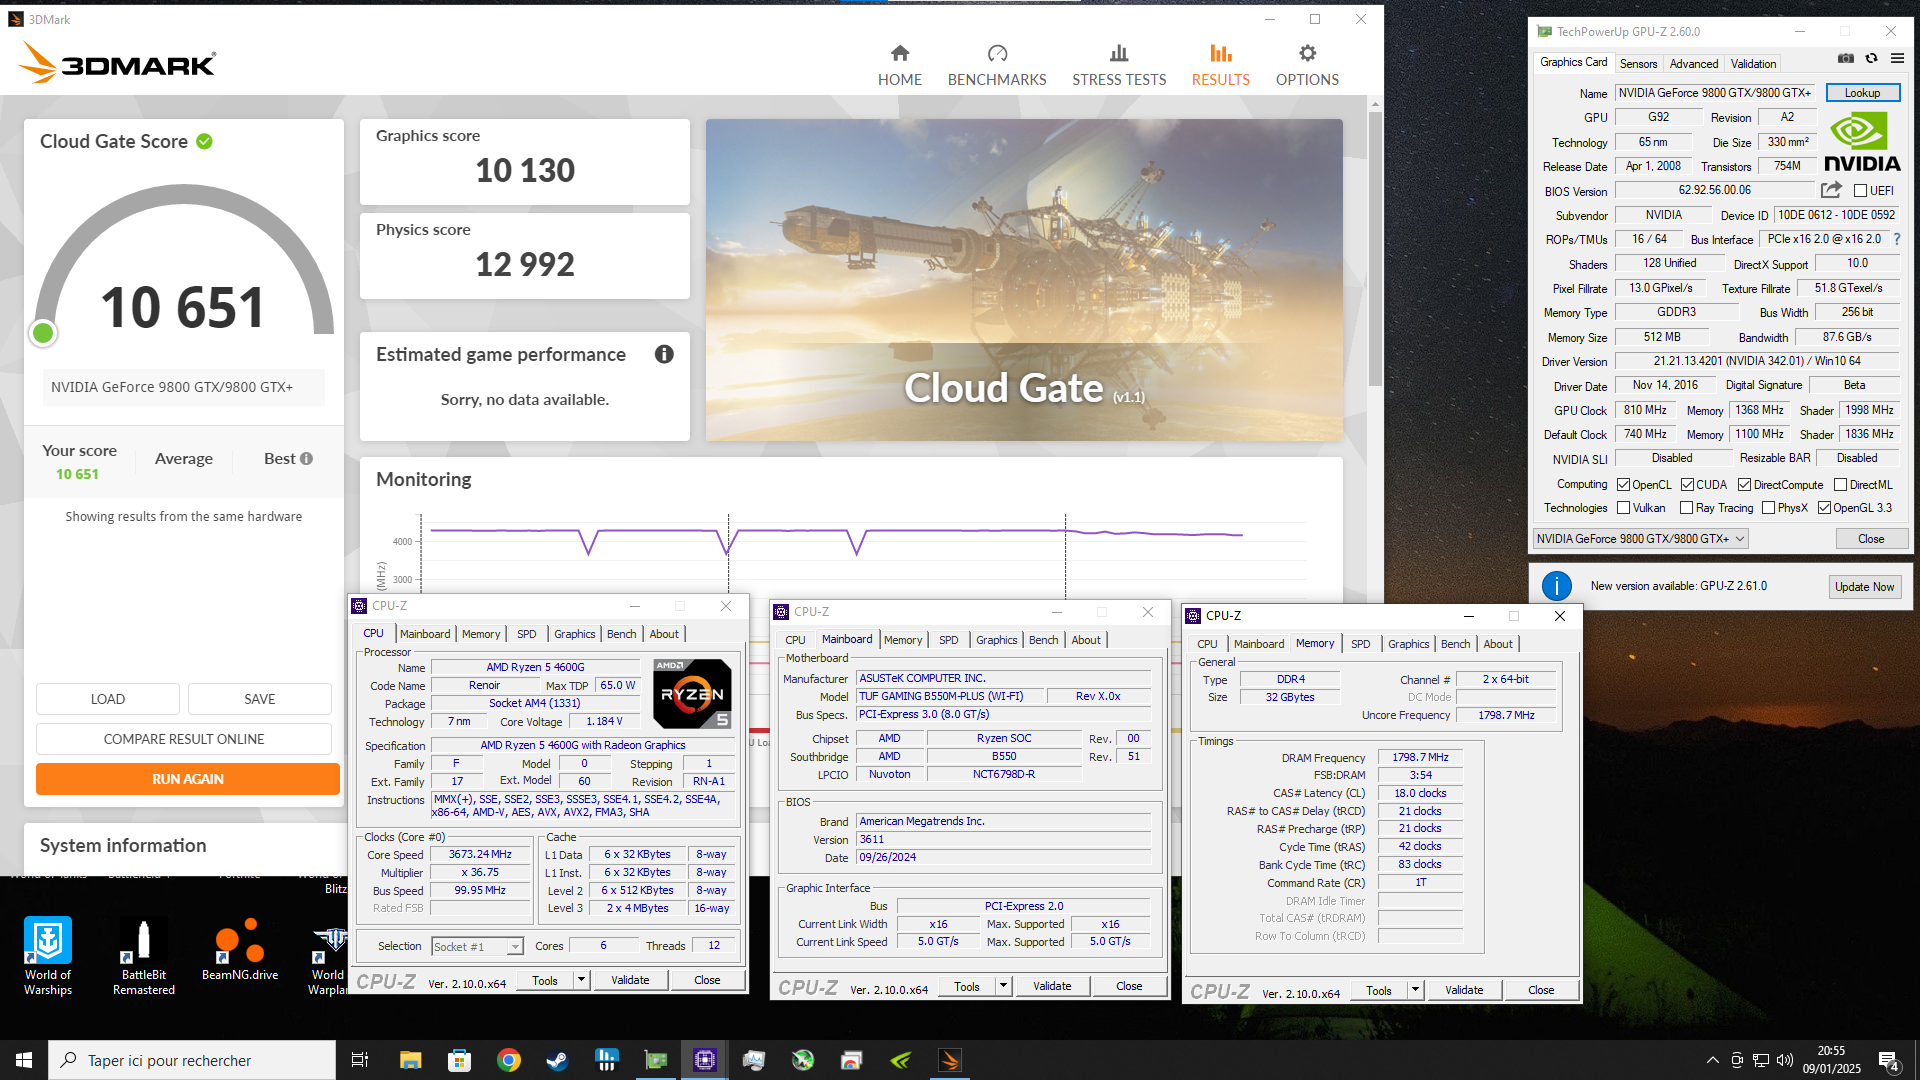Open Windows Start menu
1920x1080 pixels.
[x=24, y=1060]
